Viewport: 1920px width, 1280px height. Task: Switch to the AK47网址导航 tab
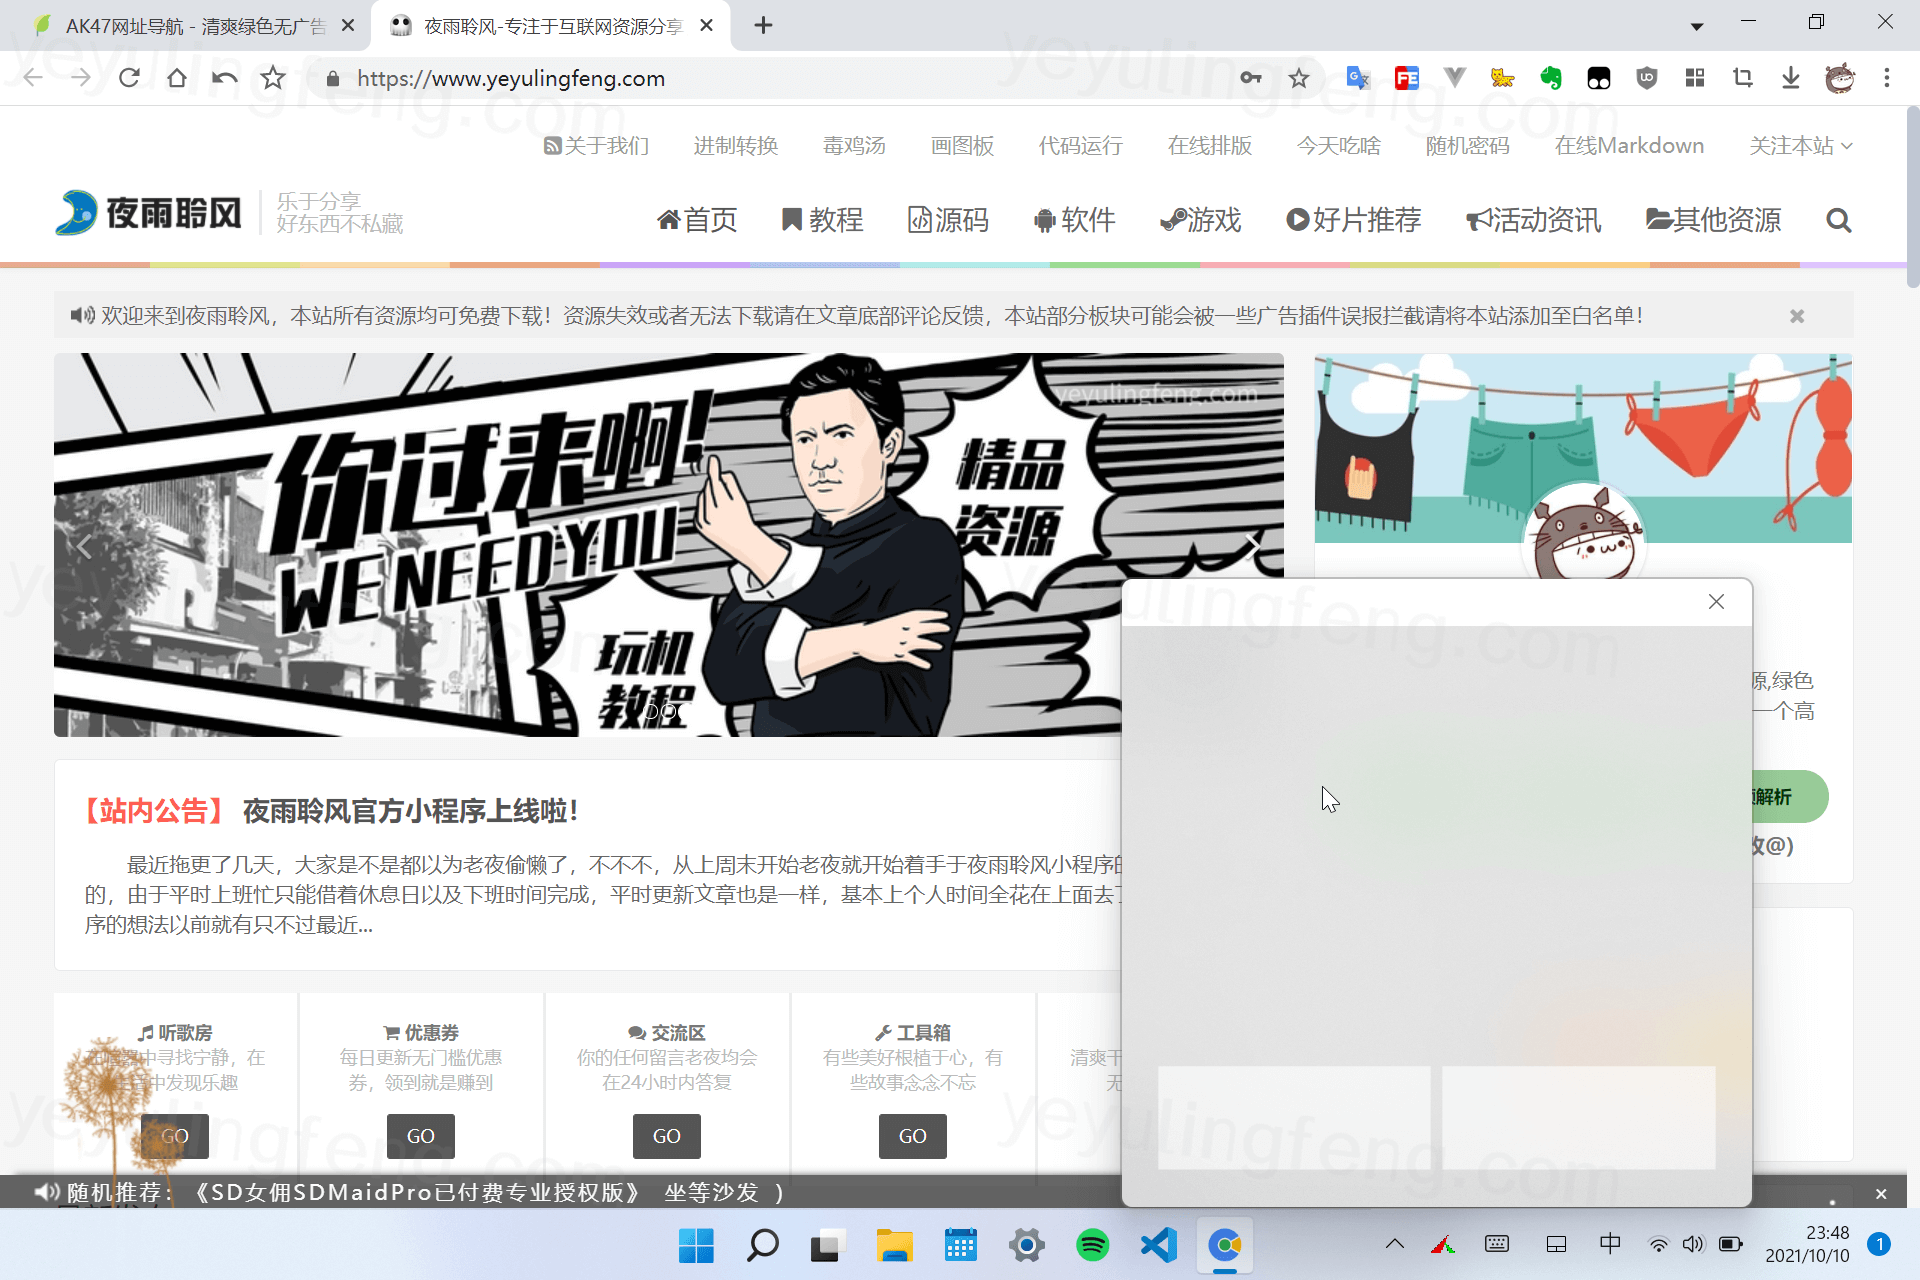(190, 26)
